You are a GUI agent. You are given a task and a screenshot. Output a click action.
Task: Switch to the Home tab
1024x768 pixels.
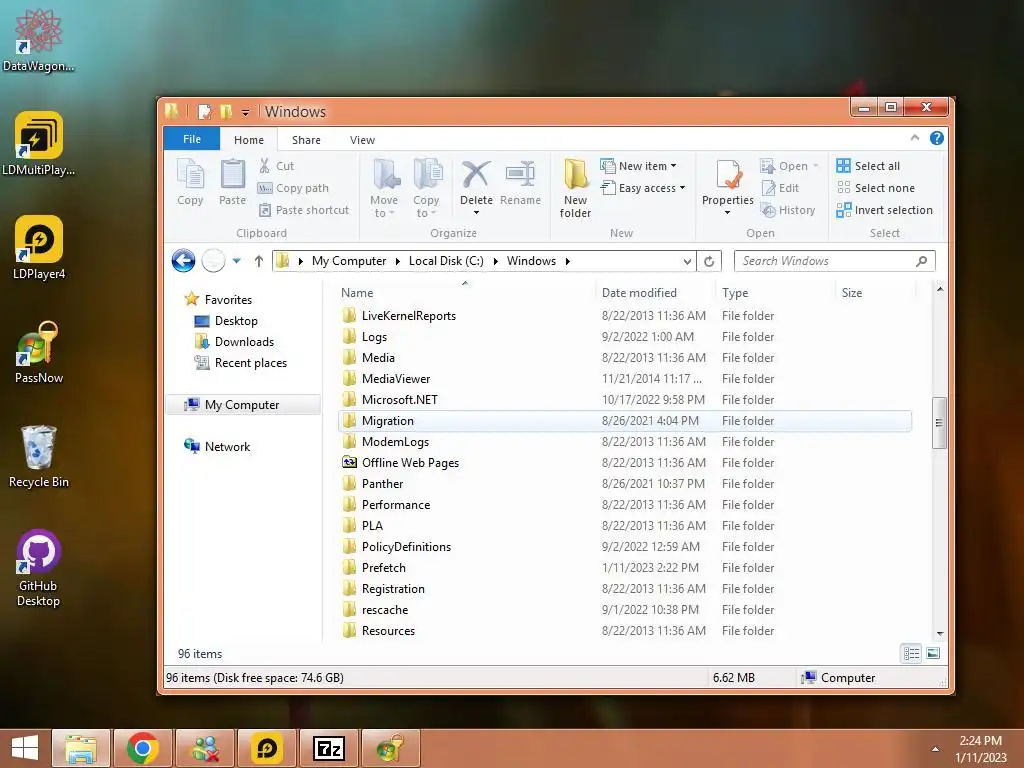[x=249, y=140]
